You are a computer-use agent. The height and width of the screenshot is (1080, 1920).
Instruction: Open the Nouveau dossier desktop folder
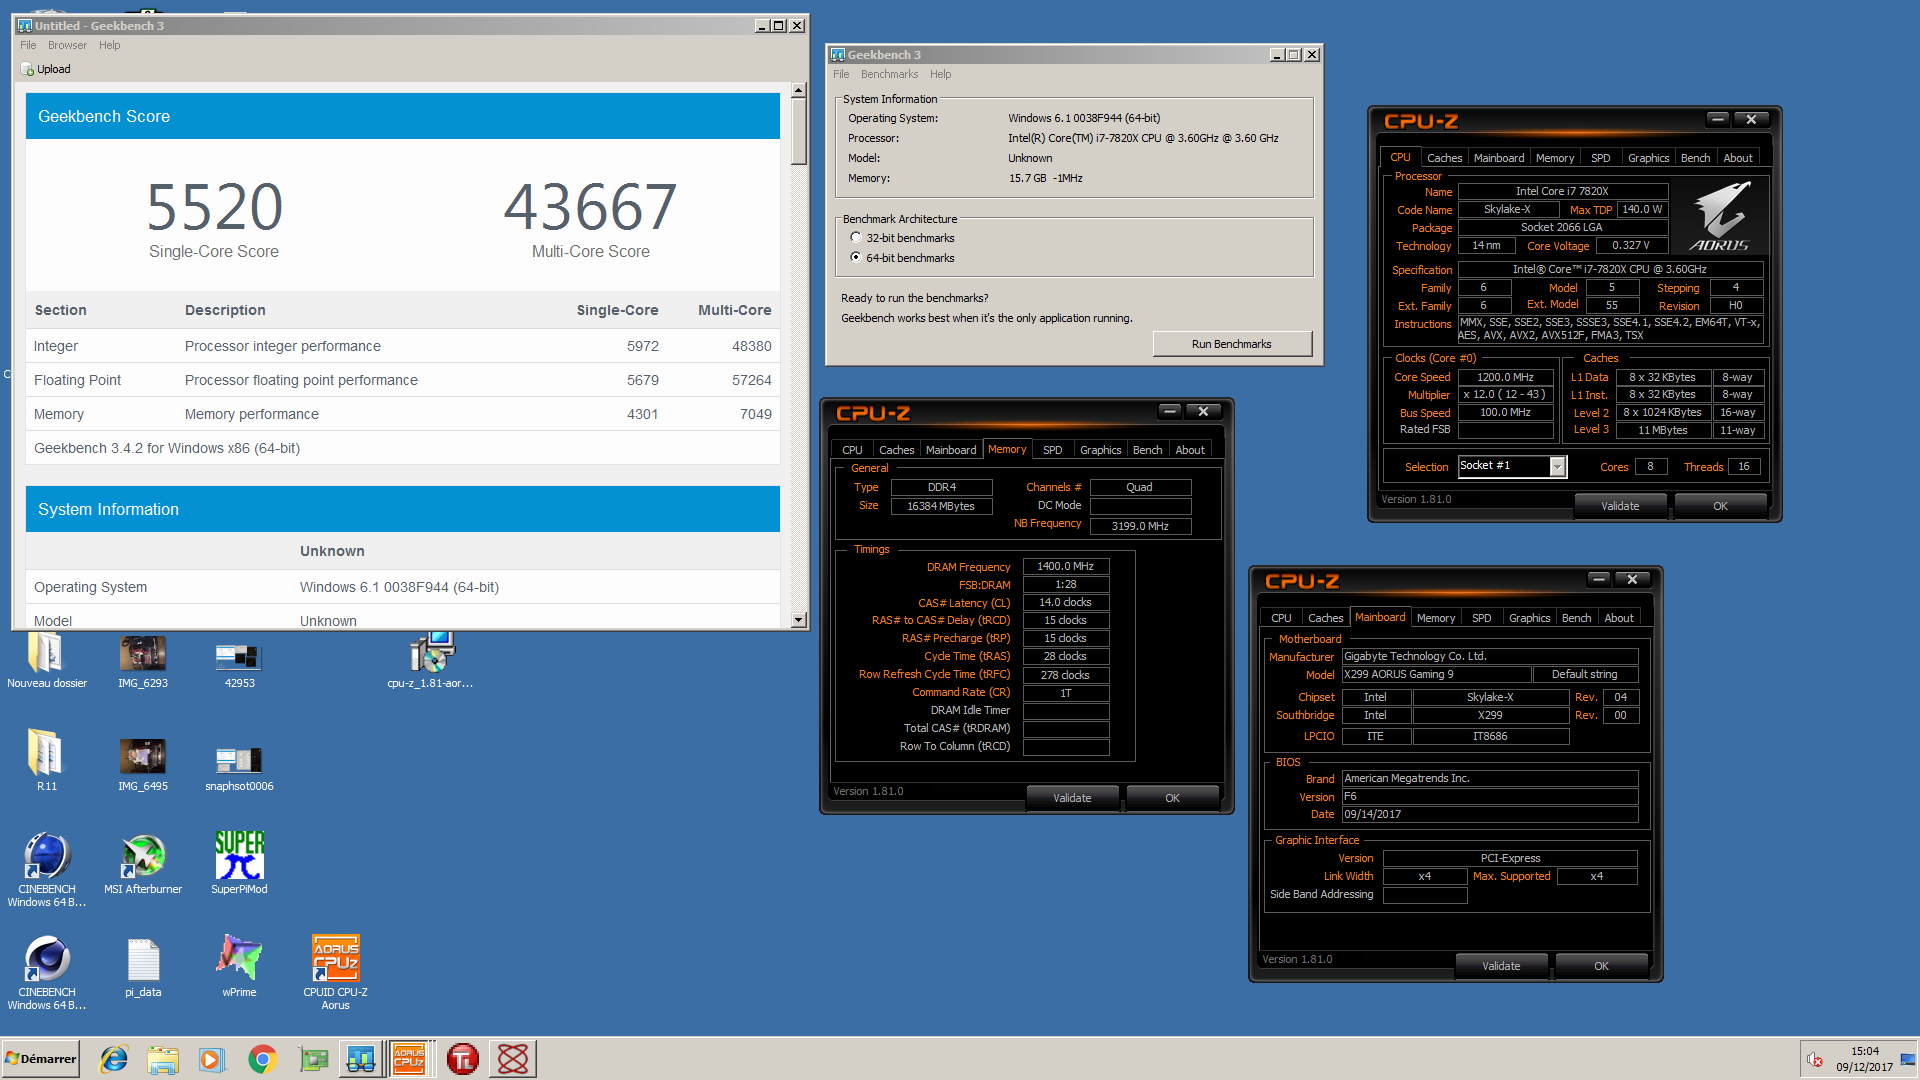point(46,661)
